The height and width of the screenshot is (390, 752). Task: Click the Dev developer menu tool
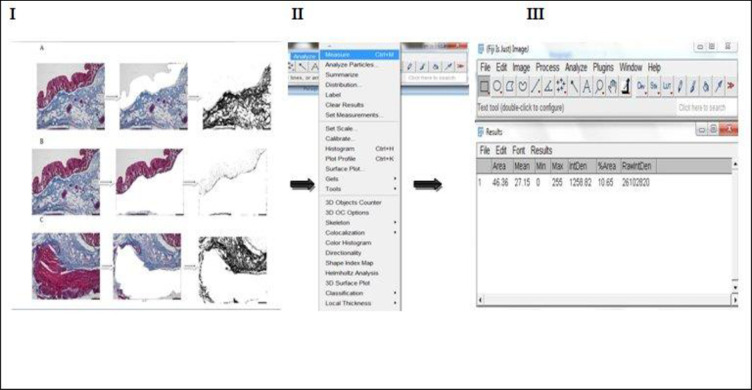pyautogui.click(x=641, y=86)
